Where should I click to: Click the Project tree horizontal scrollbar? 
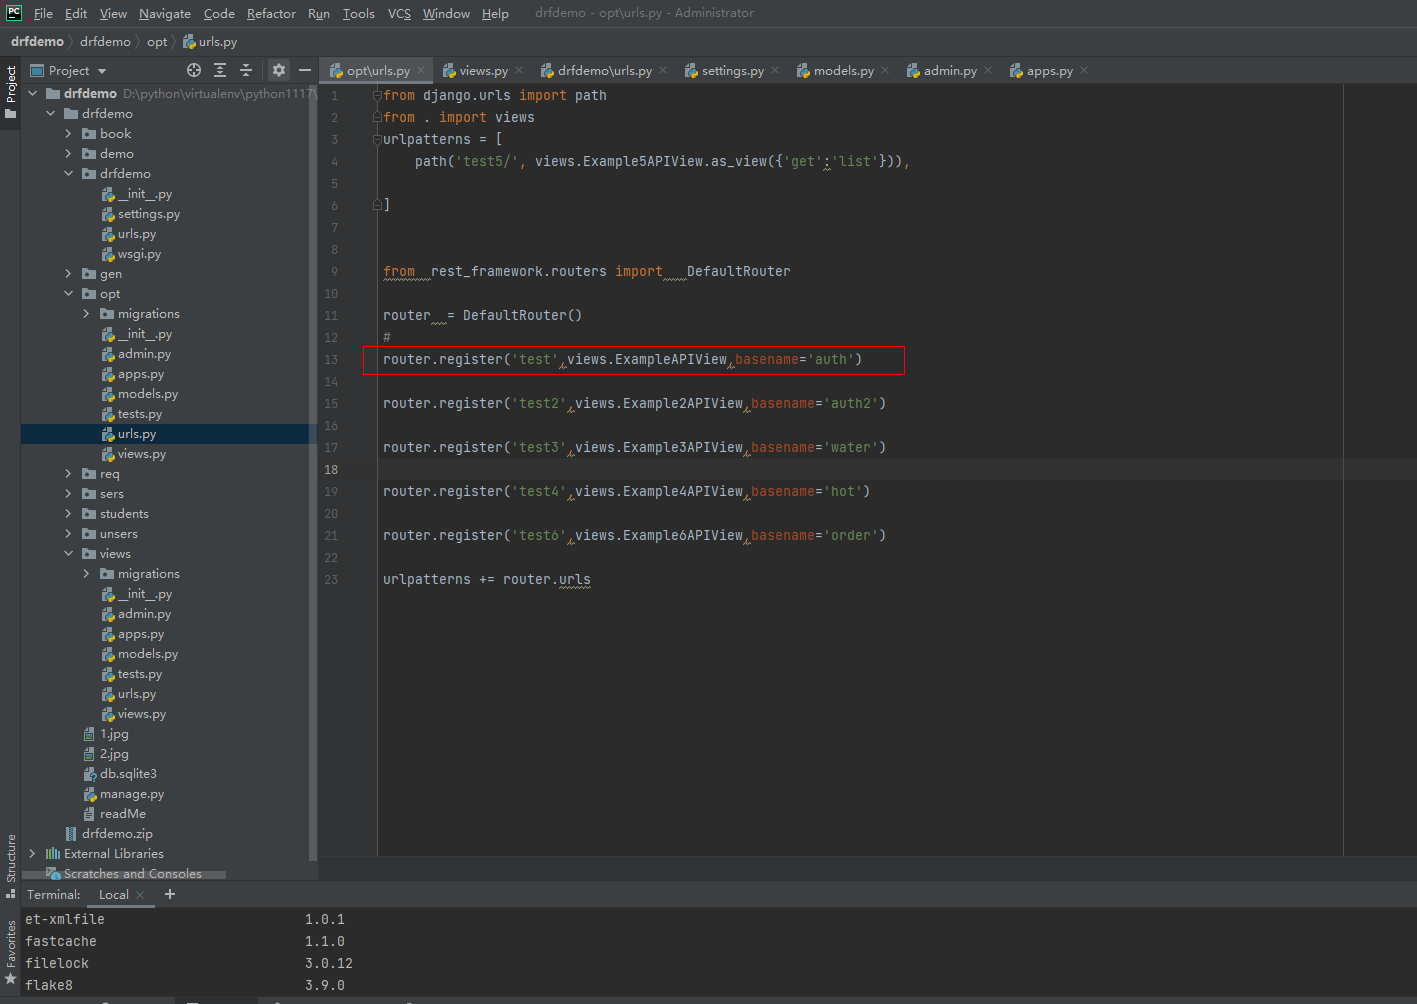tap(125, 875)
